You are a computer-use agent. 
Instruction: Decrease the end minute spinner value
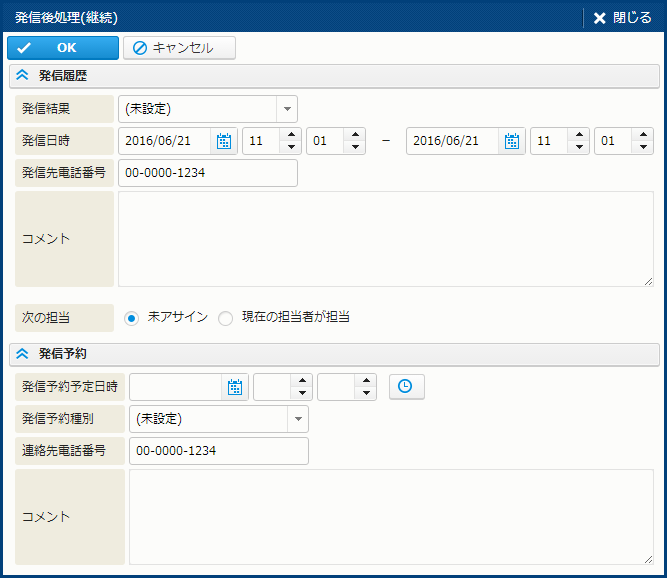coord(642,148)
